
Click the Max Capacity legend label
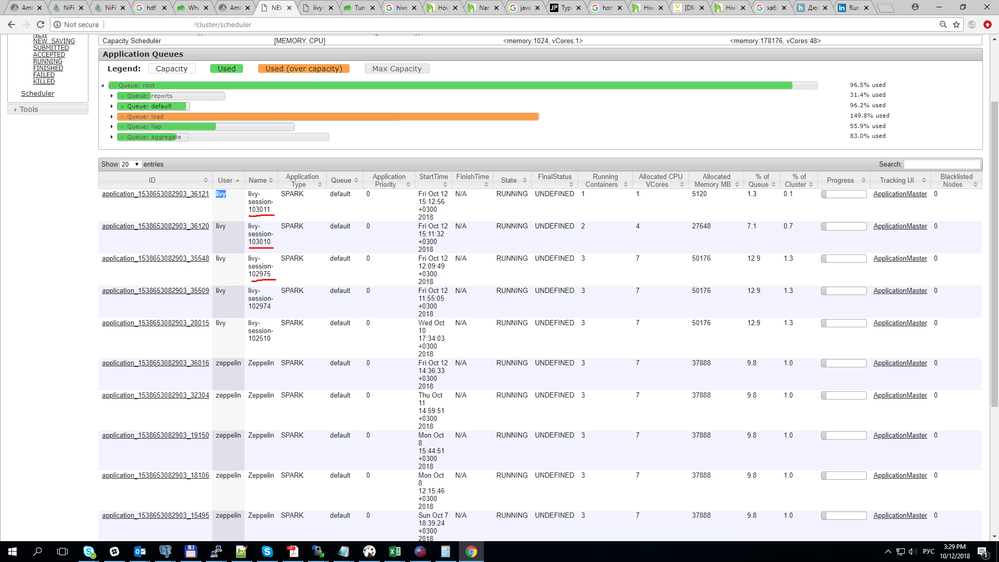click(397, 69)
